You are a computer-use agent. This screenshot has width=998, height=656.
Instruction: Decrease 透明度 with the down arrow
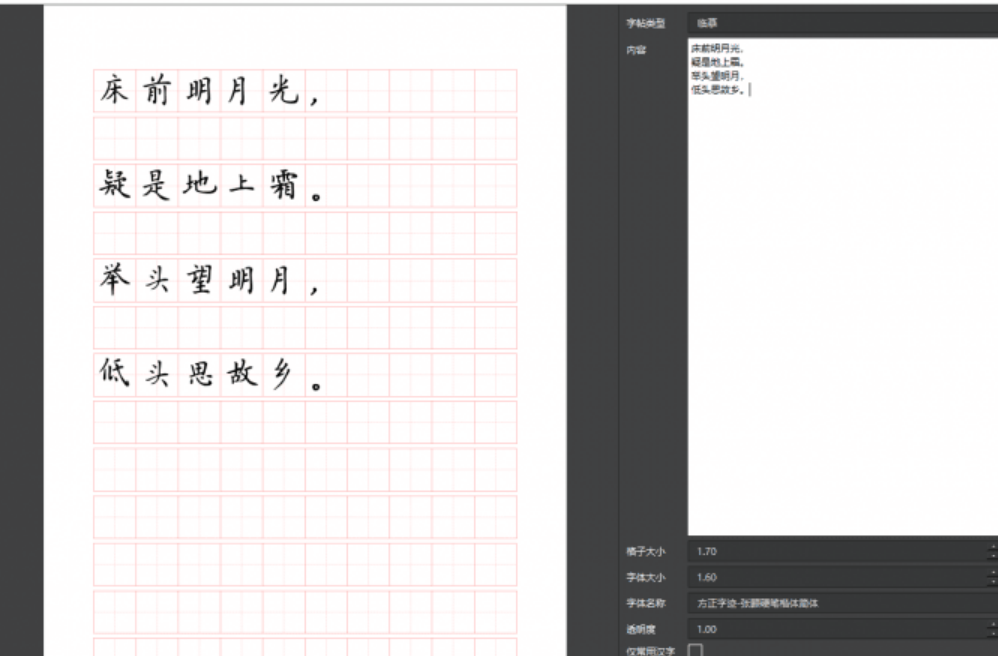pos(993,634)
